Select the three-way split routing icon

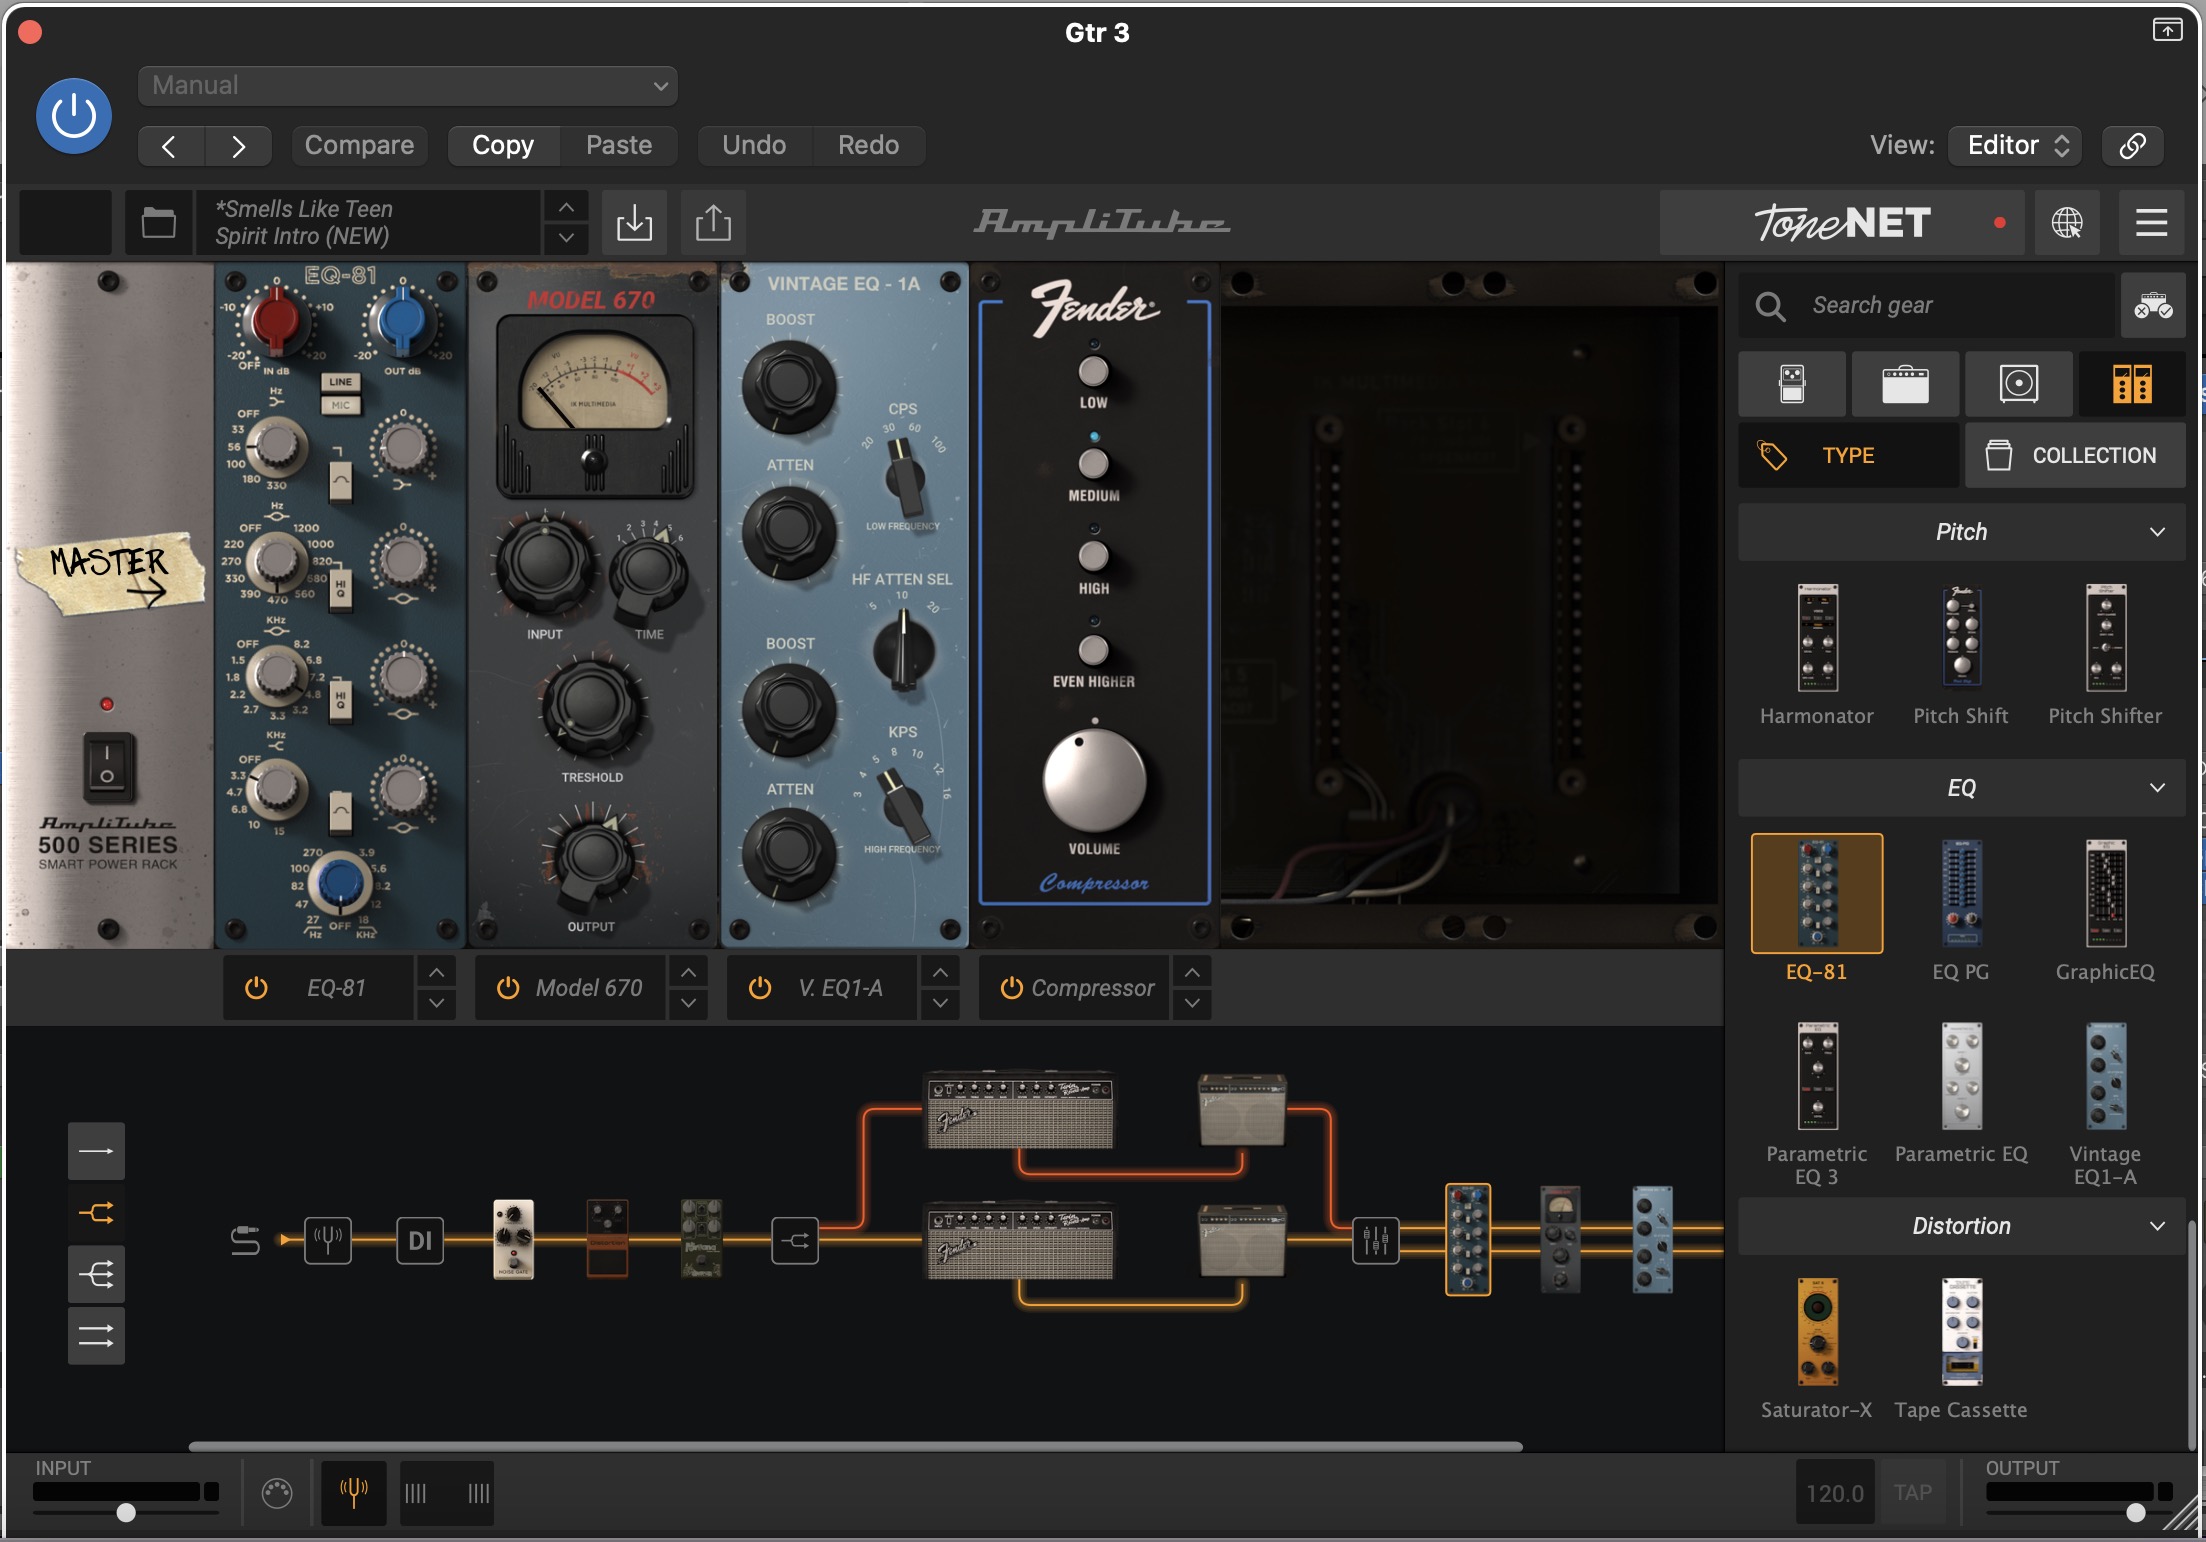click(x=96, y=1274)
